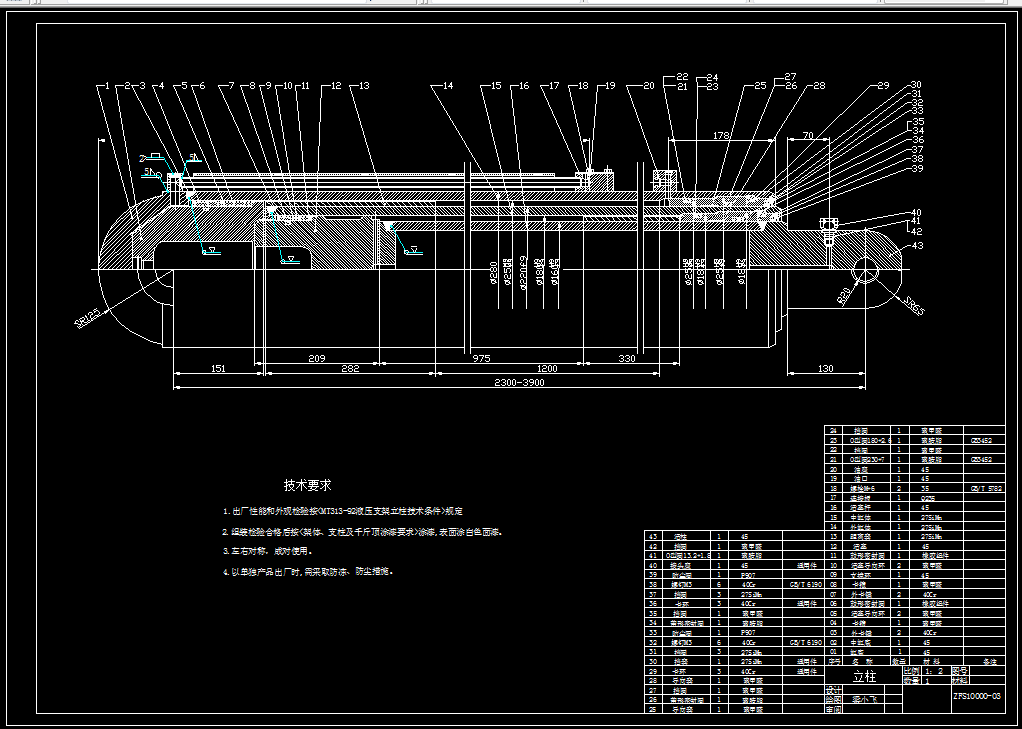
Task: Select technical requirement note numbered 4
Action: (x=308, y=572)
